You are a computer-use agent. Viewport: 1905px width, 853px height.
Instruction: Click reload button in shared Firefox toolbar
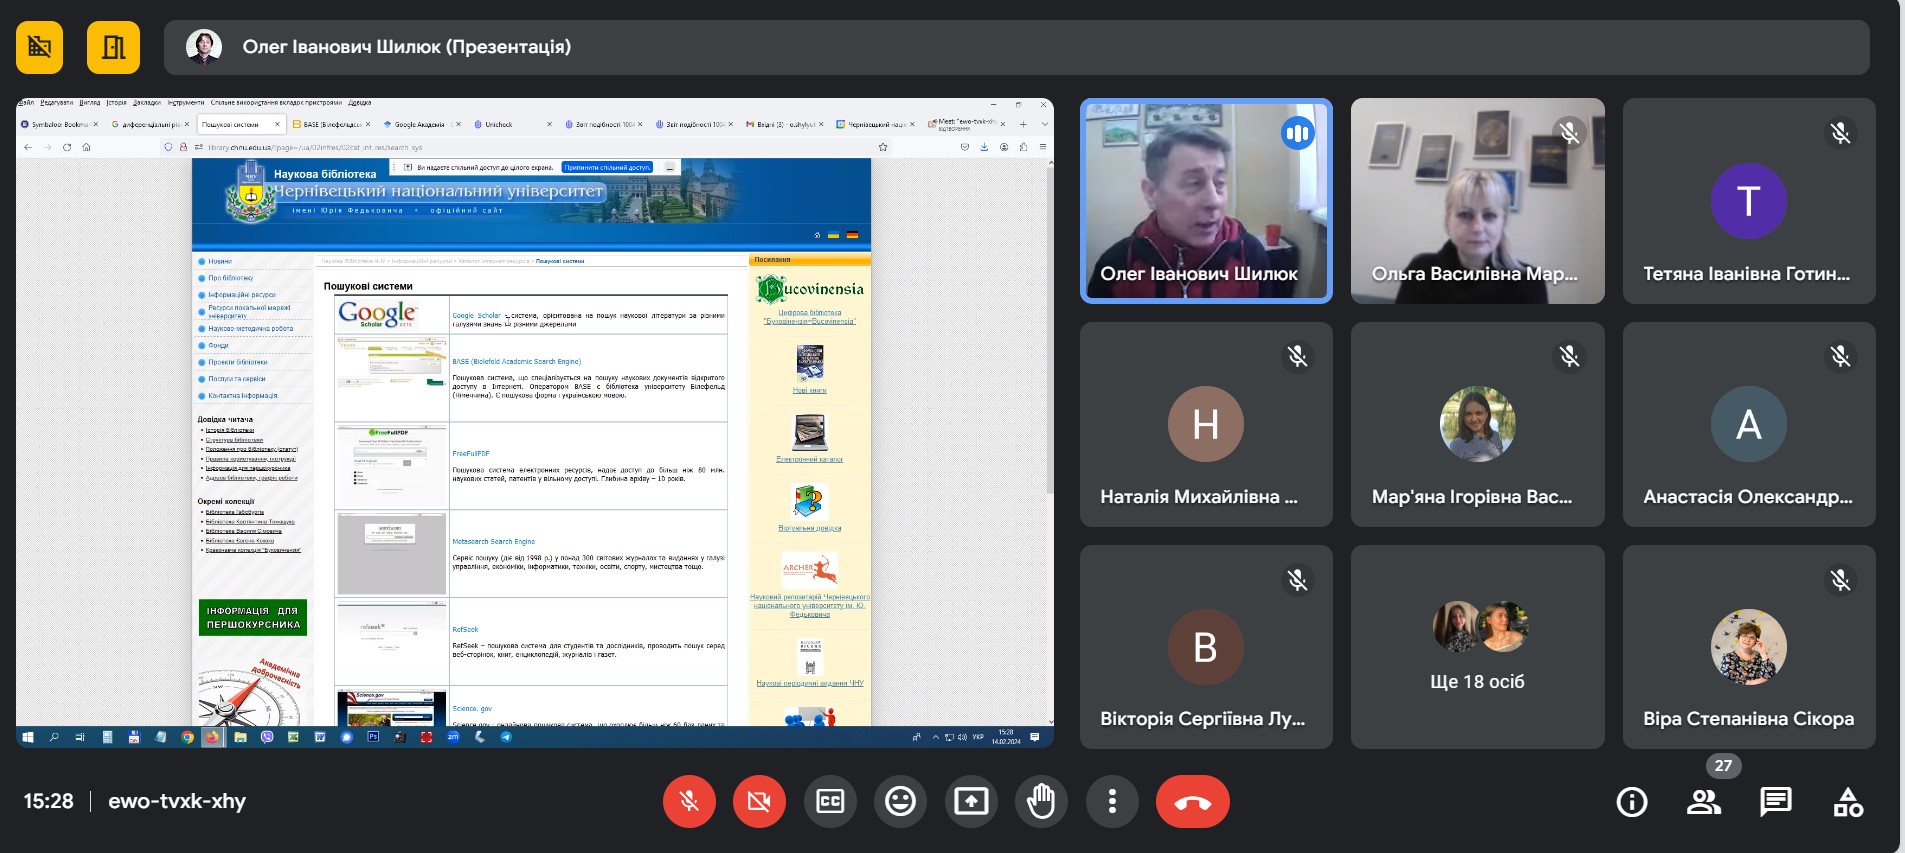tap(67, 147)
